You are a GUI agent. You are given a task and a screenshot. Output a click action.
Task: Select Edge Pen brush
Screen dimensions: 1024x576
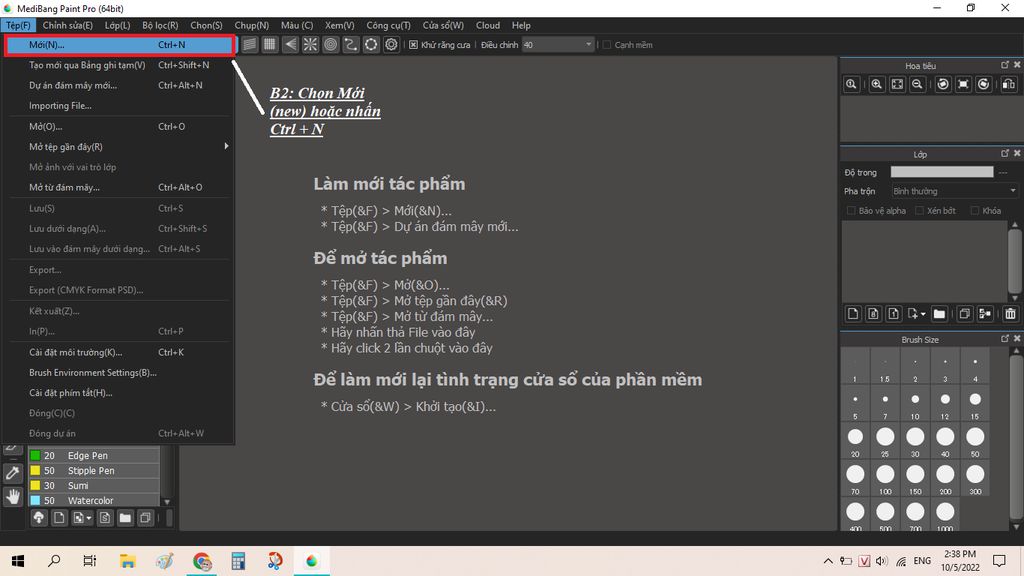(x=94, y=455)
